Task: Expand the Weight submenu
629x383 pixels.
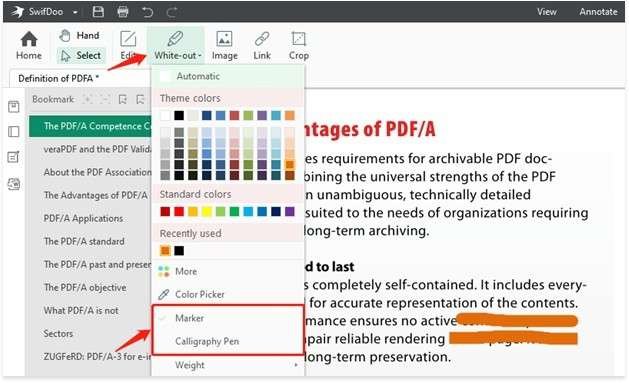Action: tap(227, 365)
